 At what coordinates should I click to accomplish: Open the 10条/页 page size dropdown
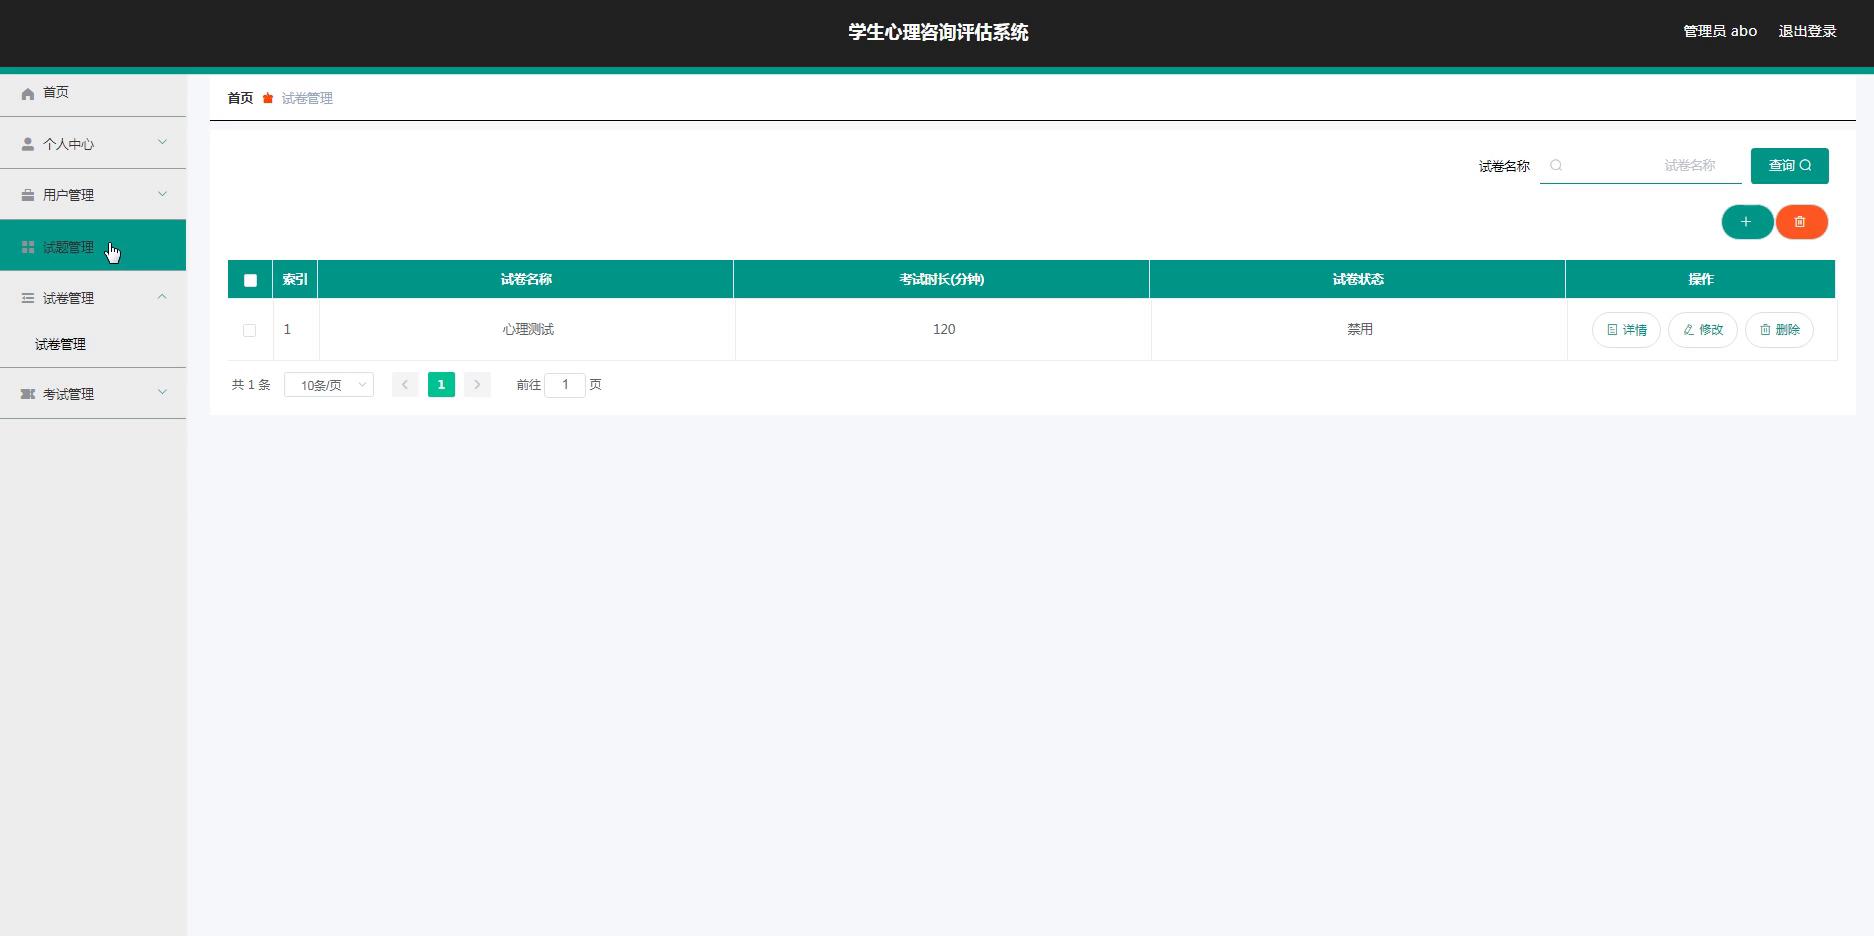coord(328,385)
